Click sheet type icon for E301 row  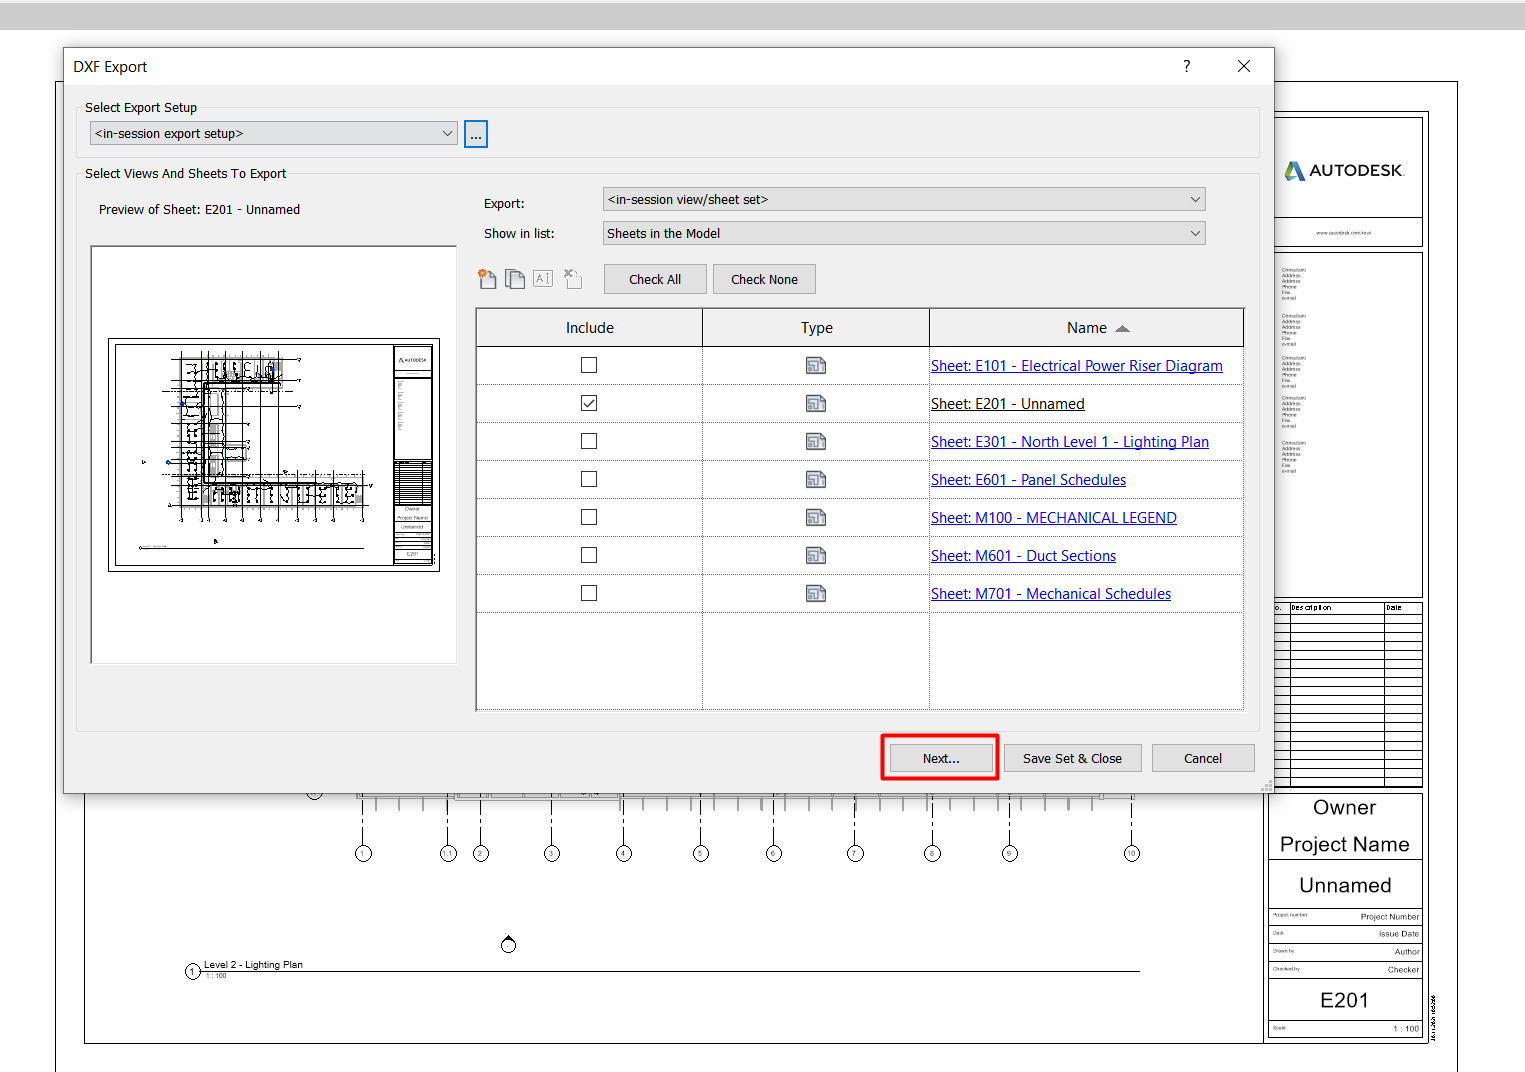coord(816,442)
